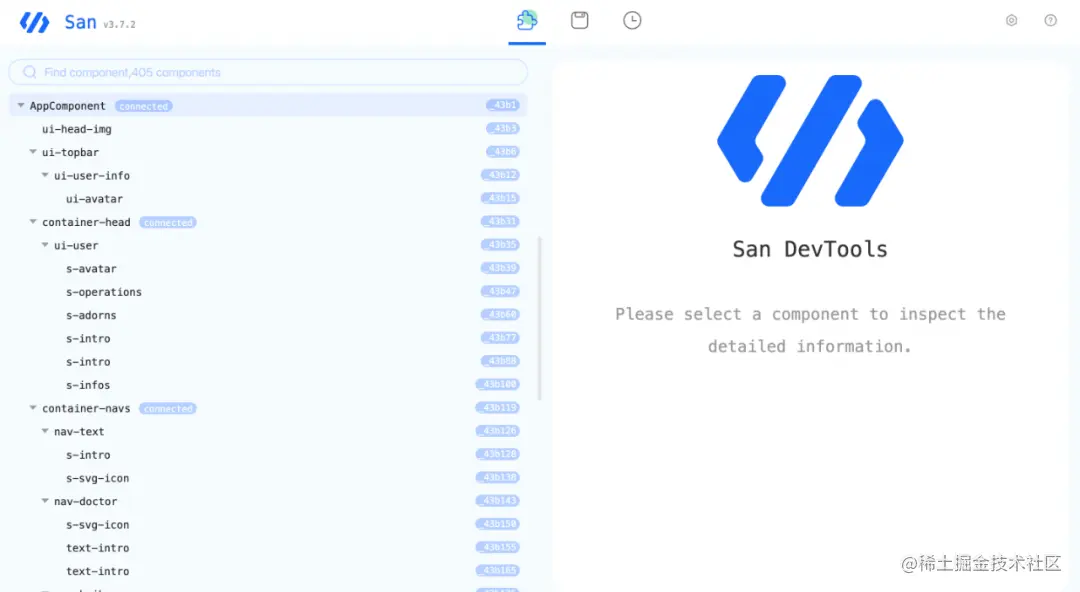Image resolution: width=1080 pixels, height=592 pixels.
Task: Collapse the ui-topbar node arrow
Action: tap(33, 152)
